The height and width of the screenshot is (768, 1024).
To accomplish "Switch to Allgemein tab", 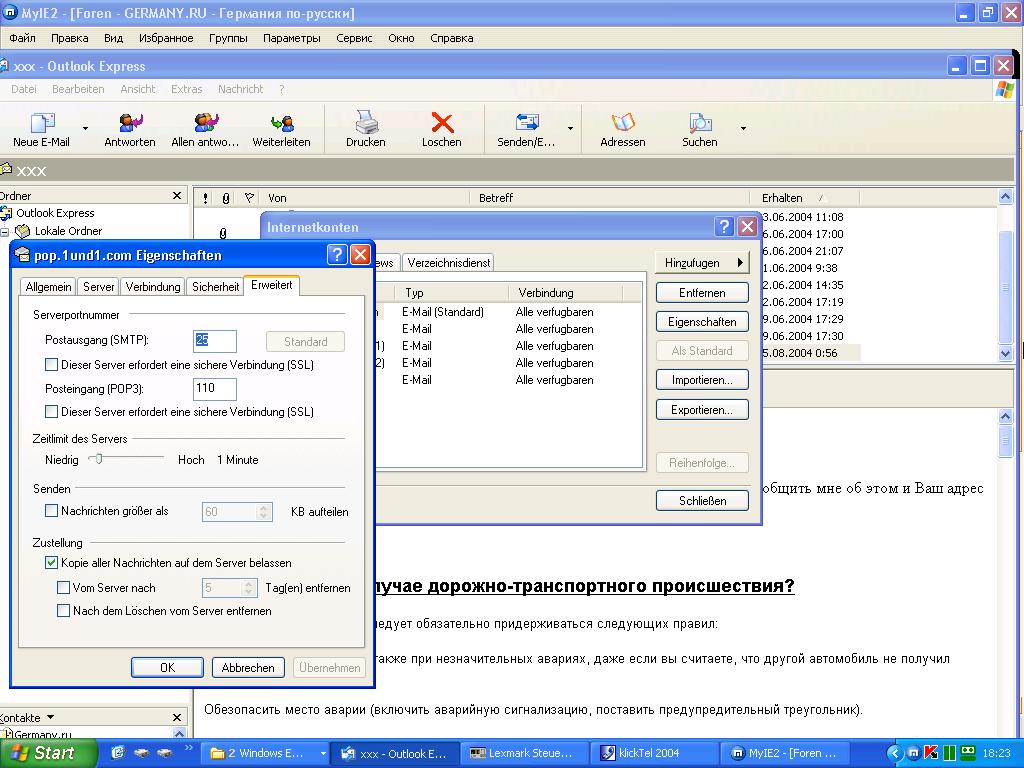I will pos(48,287).
